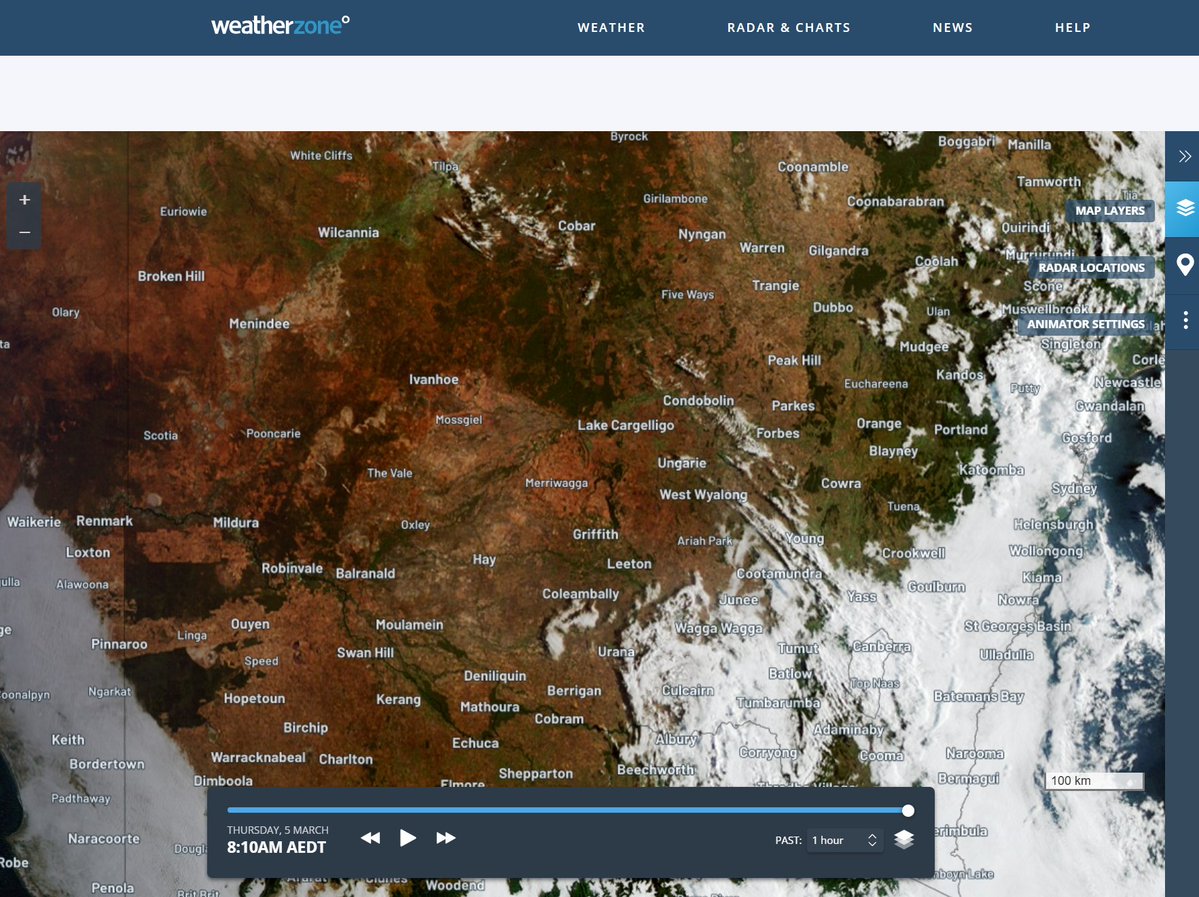1199x897 pixels.
Task: Click the 8:10AM AEDT time label
Action: point(276,847)
